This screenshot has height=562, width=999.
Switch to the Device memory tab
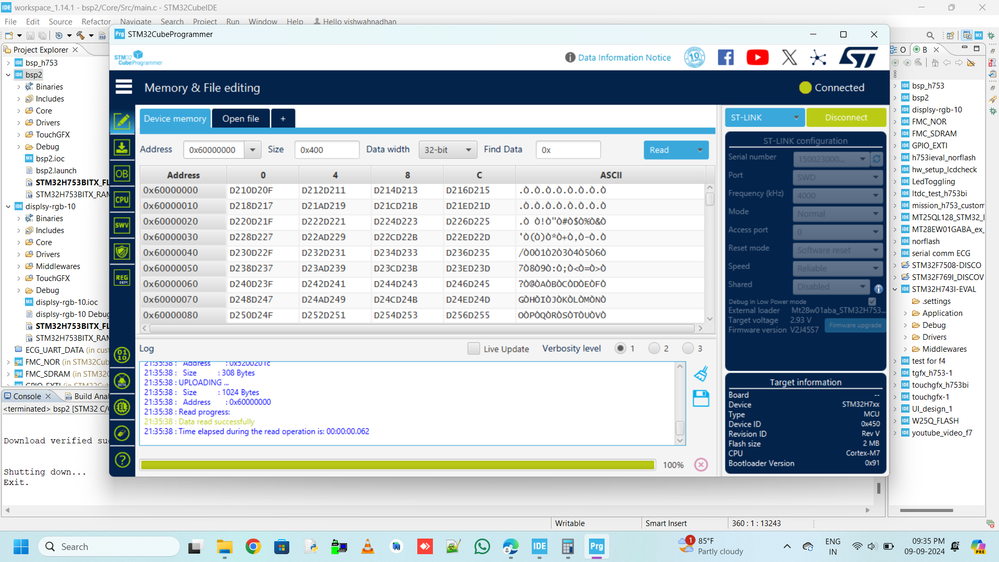pos(175,119)
